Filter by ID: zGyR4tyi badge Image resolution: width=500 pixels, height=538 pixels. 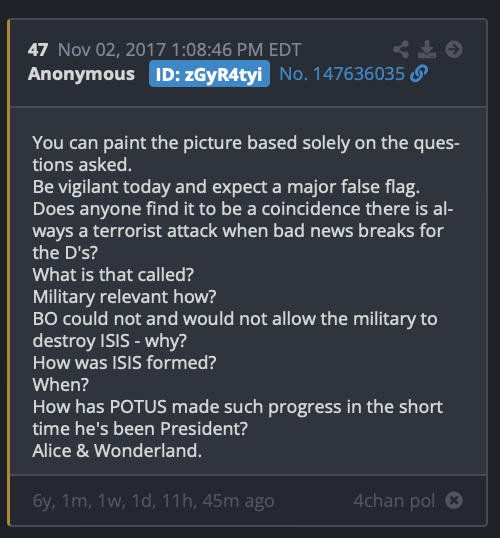tap(209, 74)
